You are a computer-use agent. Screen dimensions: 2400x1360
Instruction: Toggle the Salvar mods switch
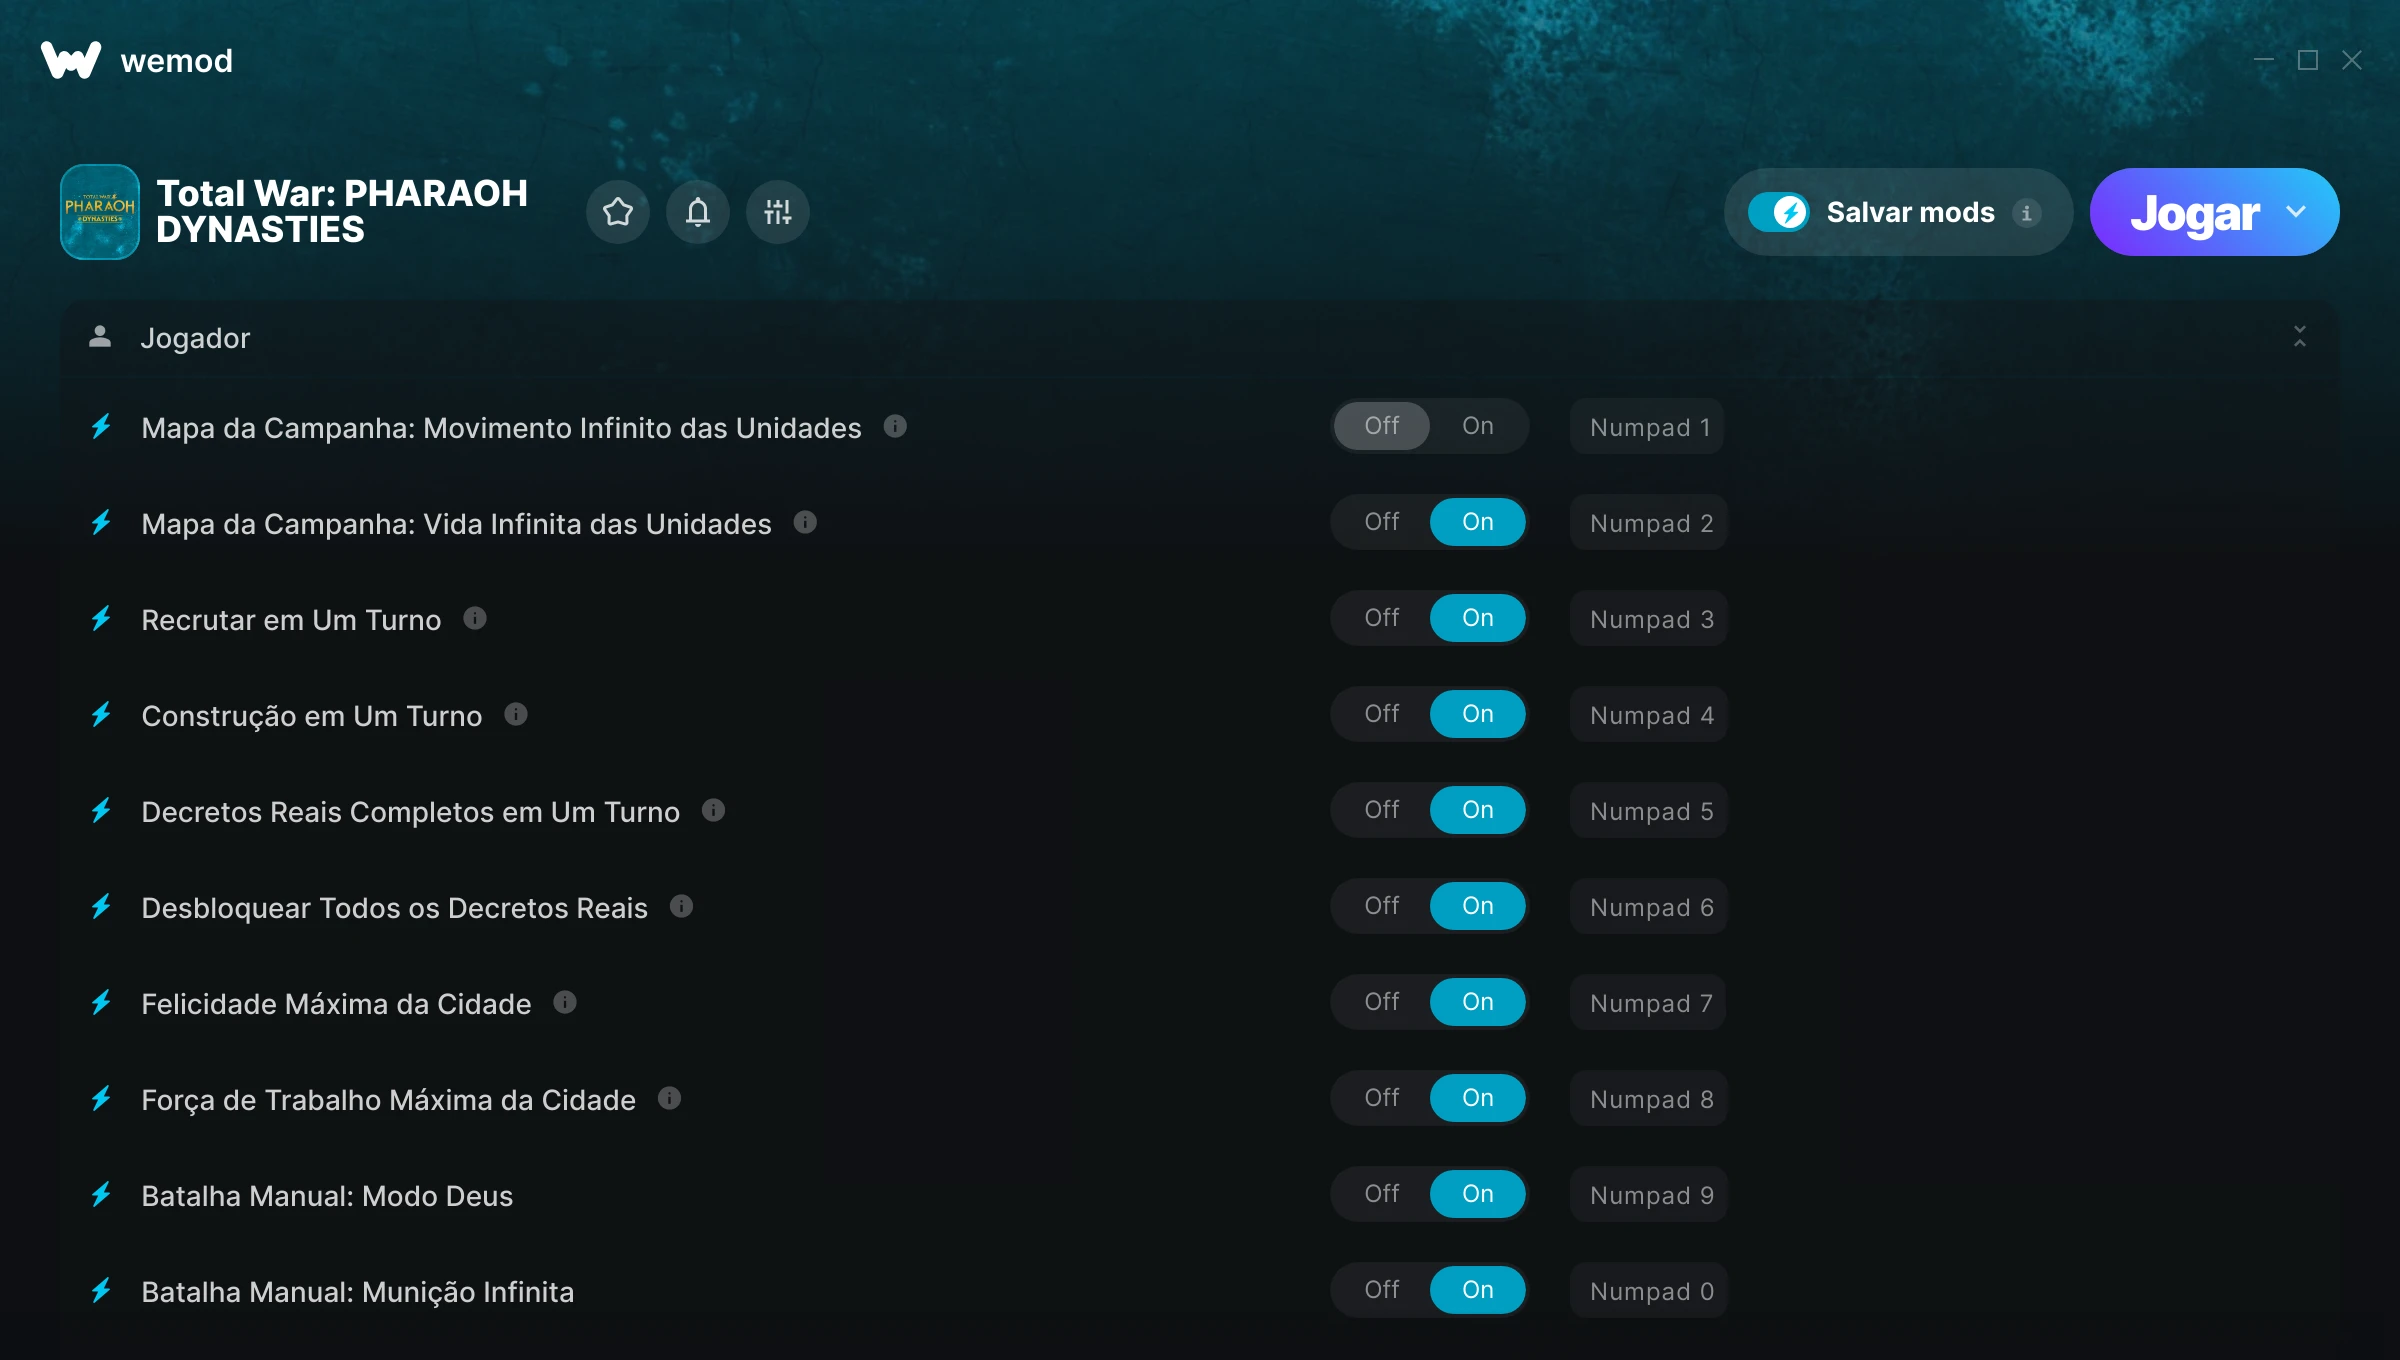pyautogui.click(x=1778, y=212)
